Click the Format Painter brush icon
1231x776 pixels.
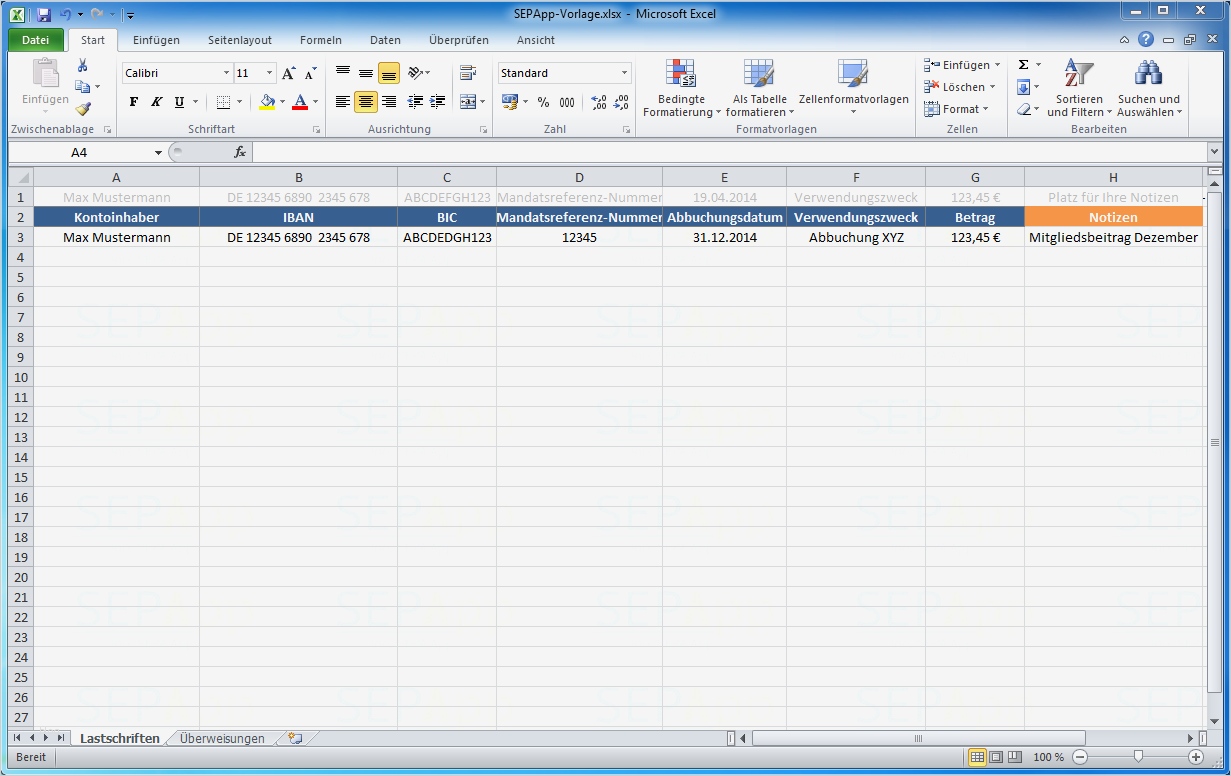(83, 109)
